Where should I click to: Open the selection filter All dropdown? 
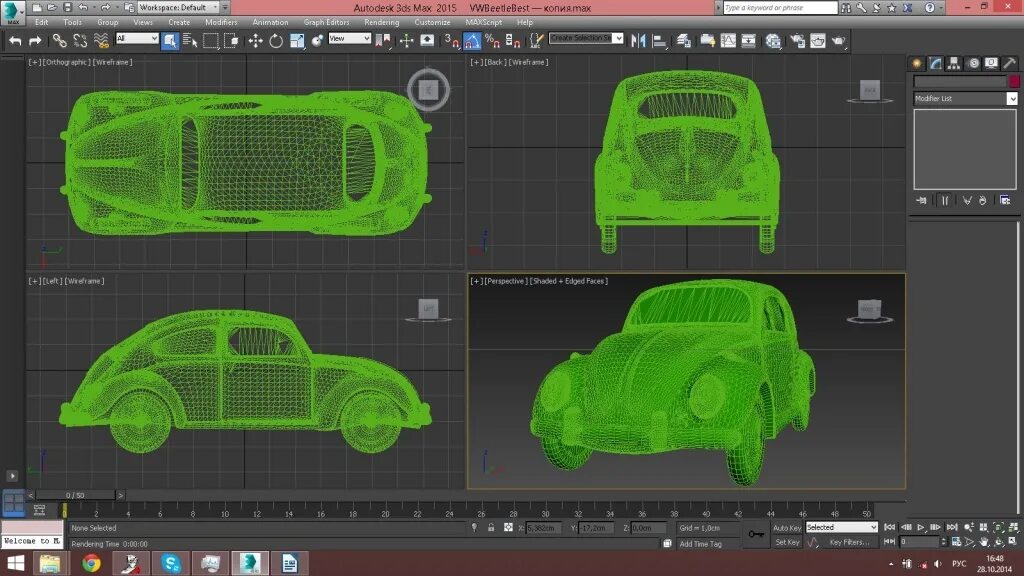tap(137, 39)
